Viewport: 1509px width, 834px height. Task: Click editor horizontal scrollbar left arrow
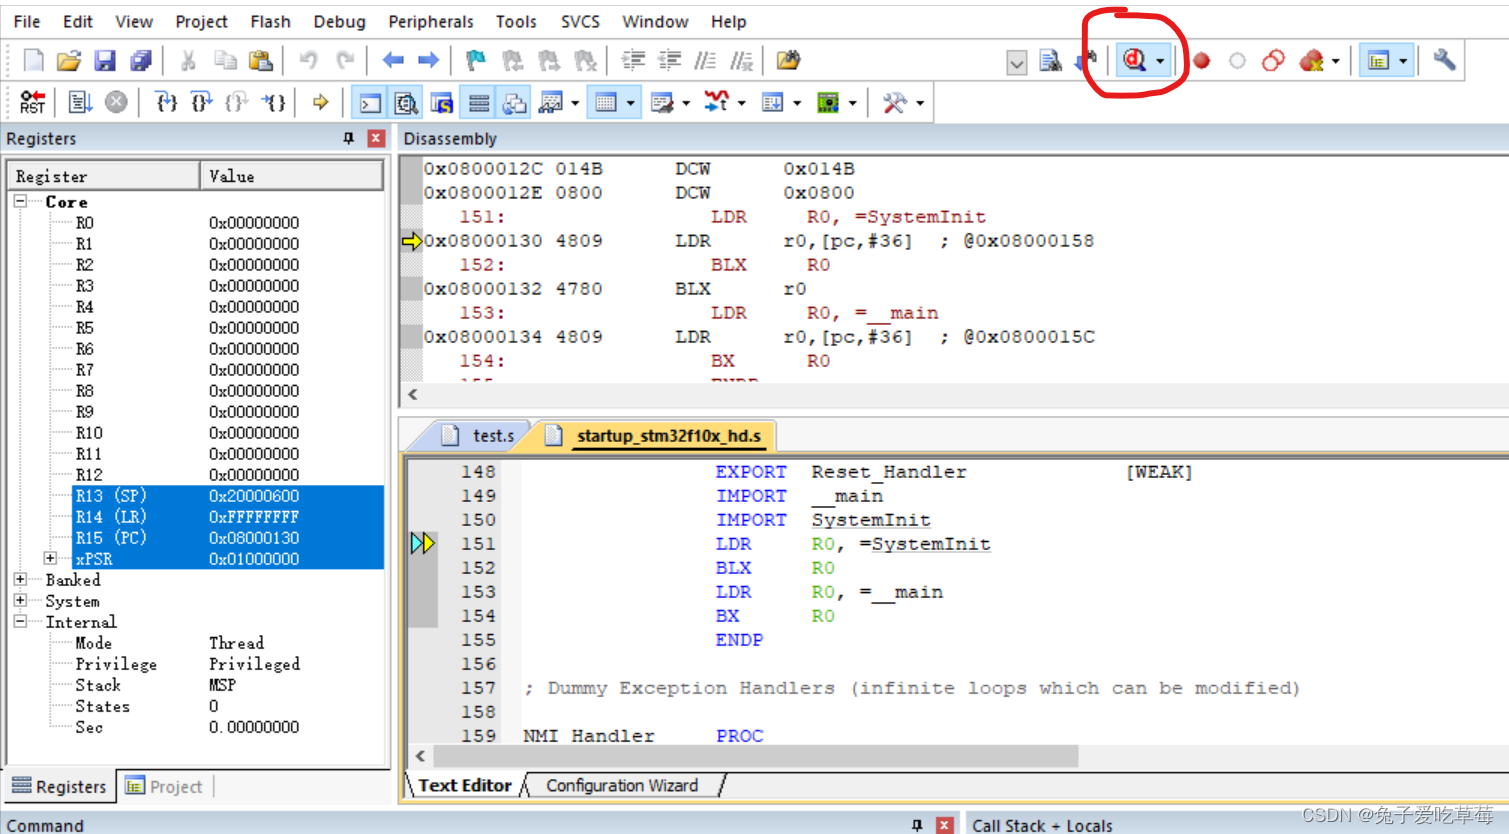[420, 756]
